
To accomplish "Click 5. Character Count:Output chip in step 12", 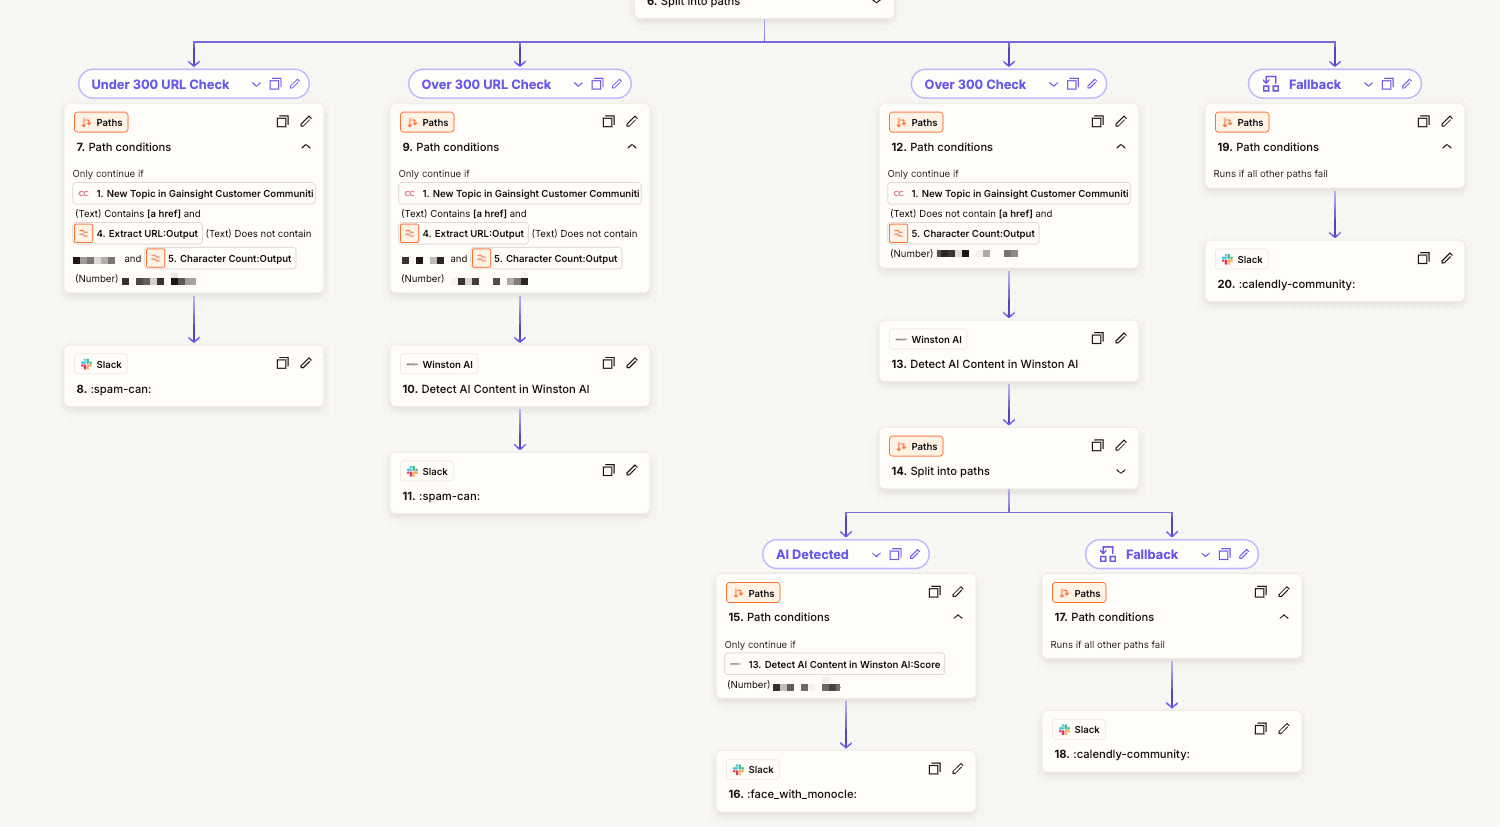I will point(964,233).
